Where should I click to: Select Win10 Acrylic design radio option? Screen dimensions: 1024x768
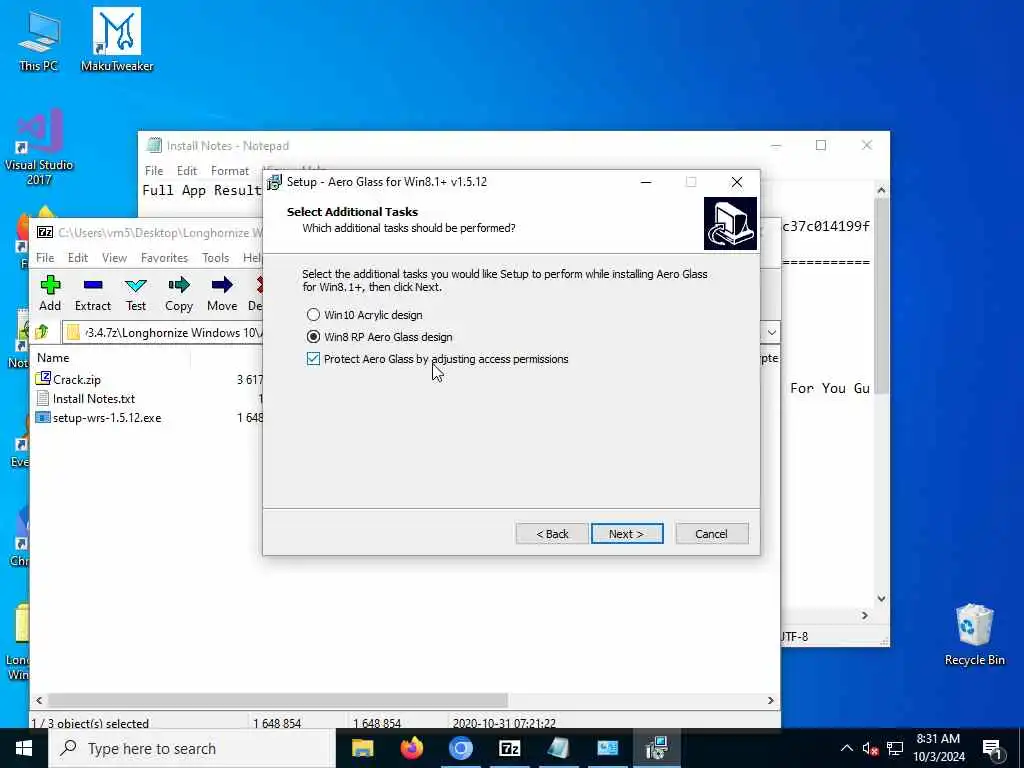point(364,315)
